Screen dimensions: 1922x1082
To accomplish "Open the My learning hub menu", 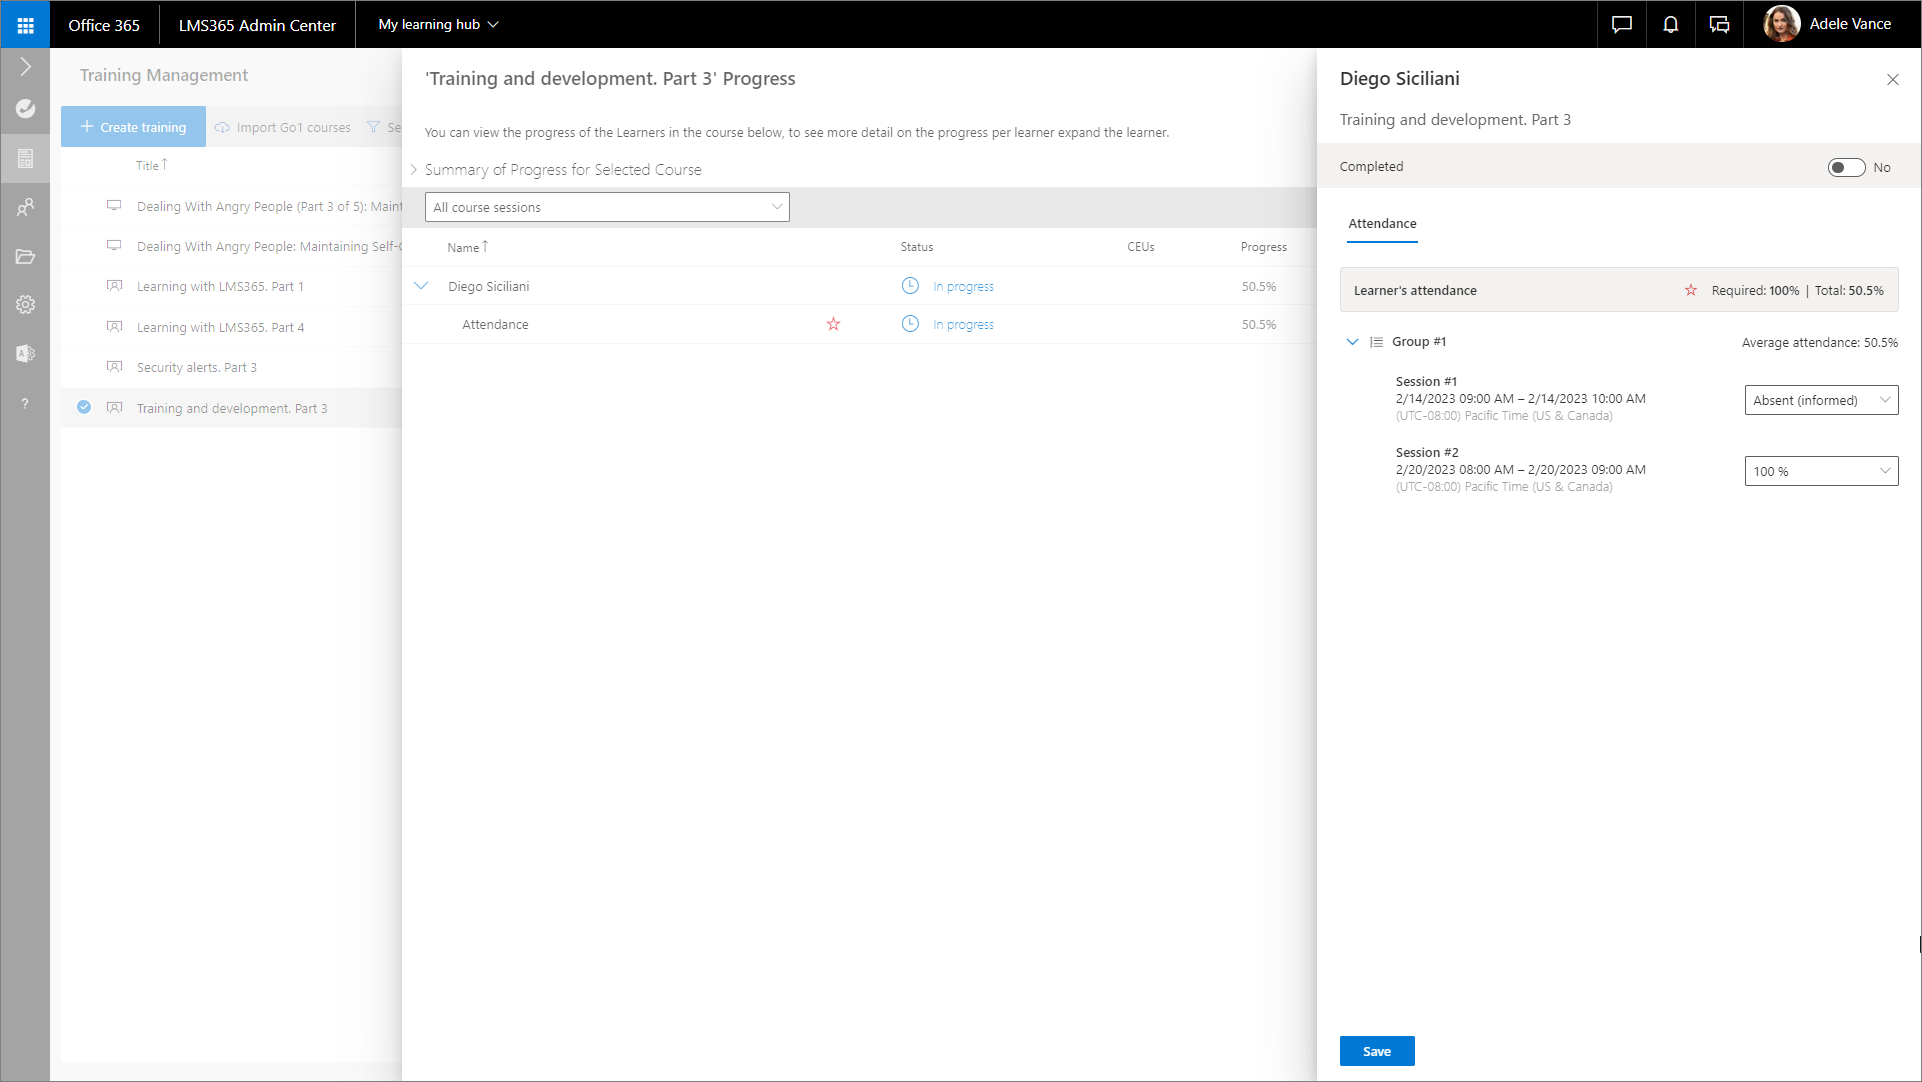I will point(438,25).
